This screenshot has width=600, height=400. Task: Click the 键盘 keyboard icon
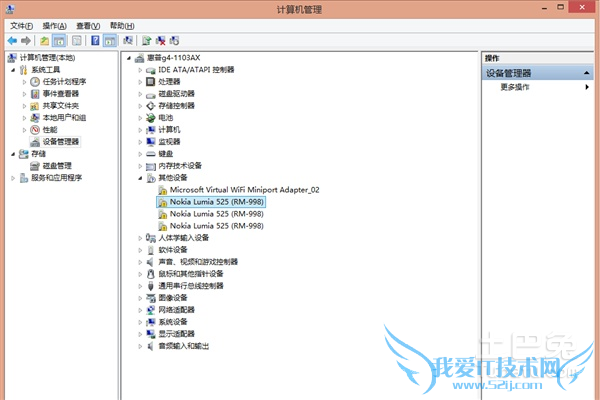151,154
